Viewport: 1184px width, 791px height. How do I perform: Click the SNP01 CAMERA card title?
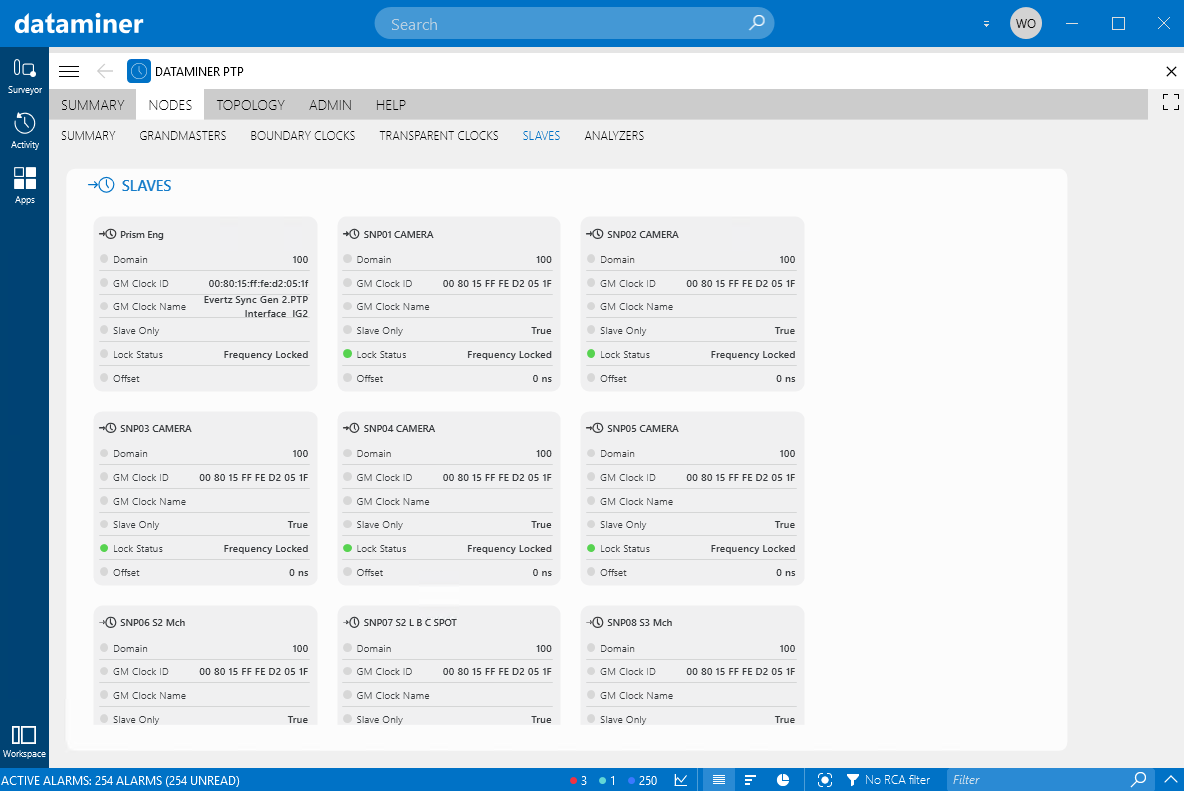[x=399, y=235]
